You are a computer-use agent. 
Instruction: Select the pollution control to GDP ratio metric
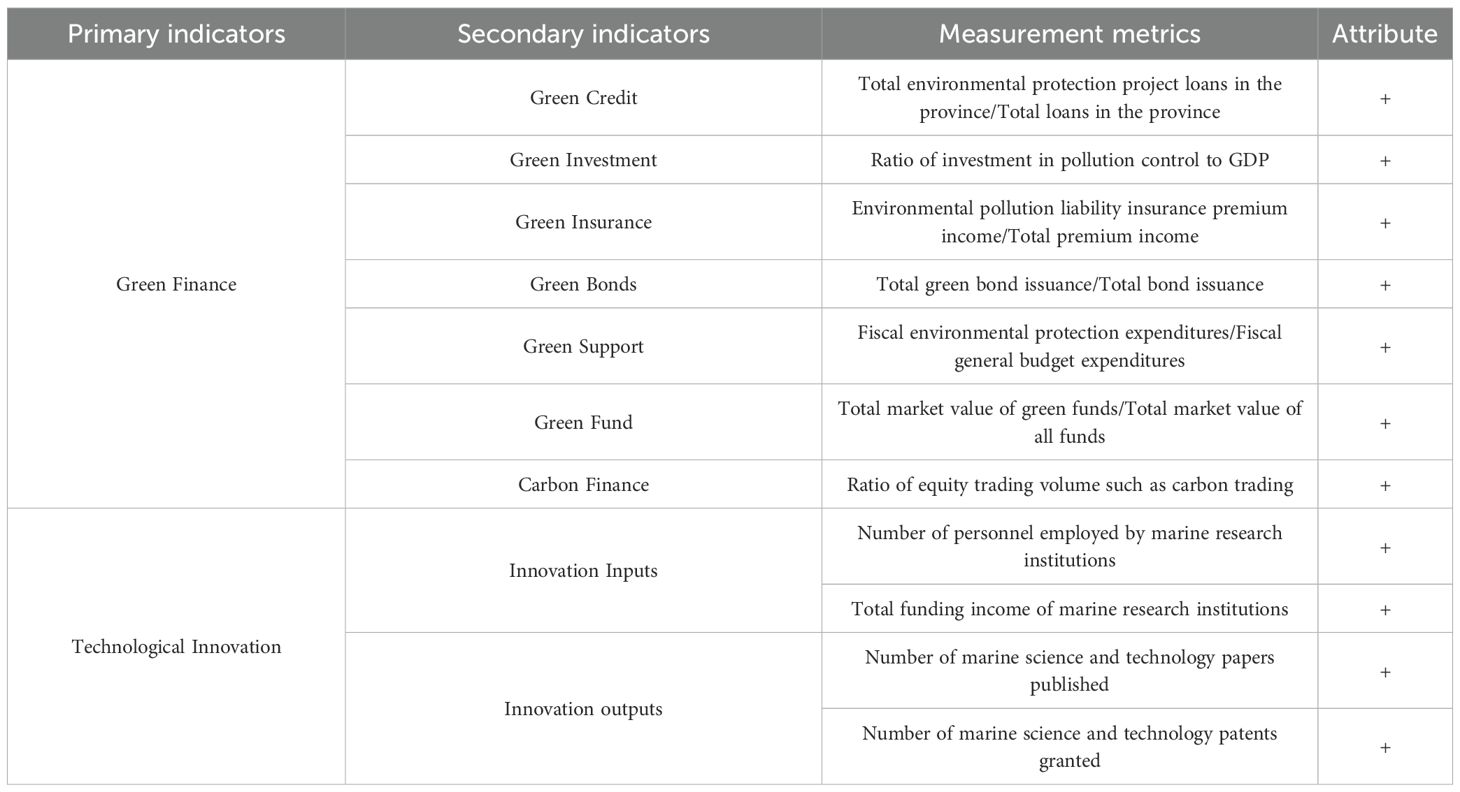pos(1069,160)
